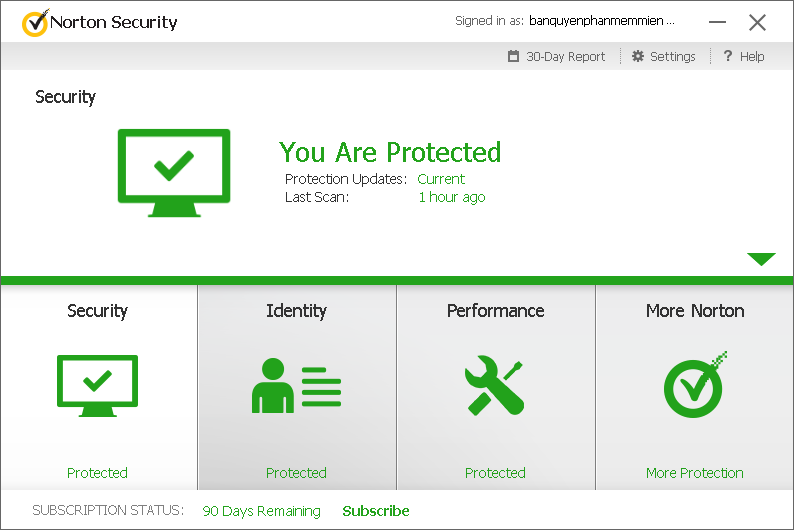
Task: Click the Subscribe link
Action: tap(376, 511)
